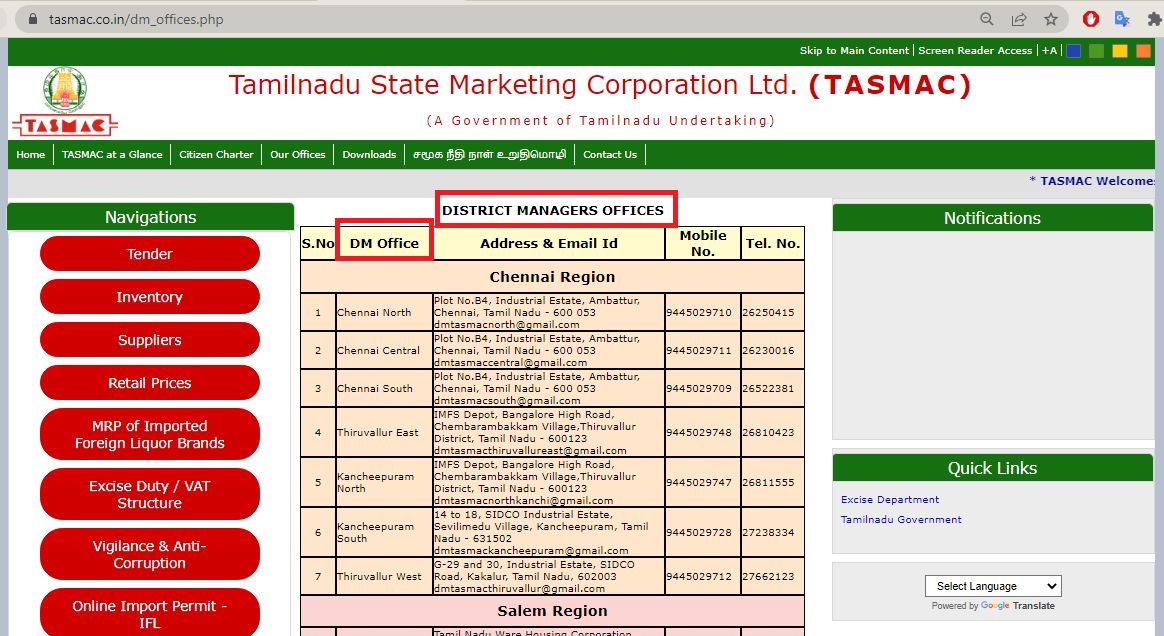The width and height of the screenshot is (1164, 636).
Task: Click the Kancheepuram North office cell
Action: coord(384,482)
